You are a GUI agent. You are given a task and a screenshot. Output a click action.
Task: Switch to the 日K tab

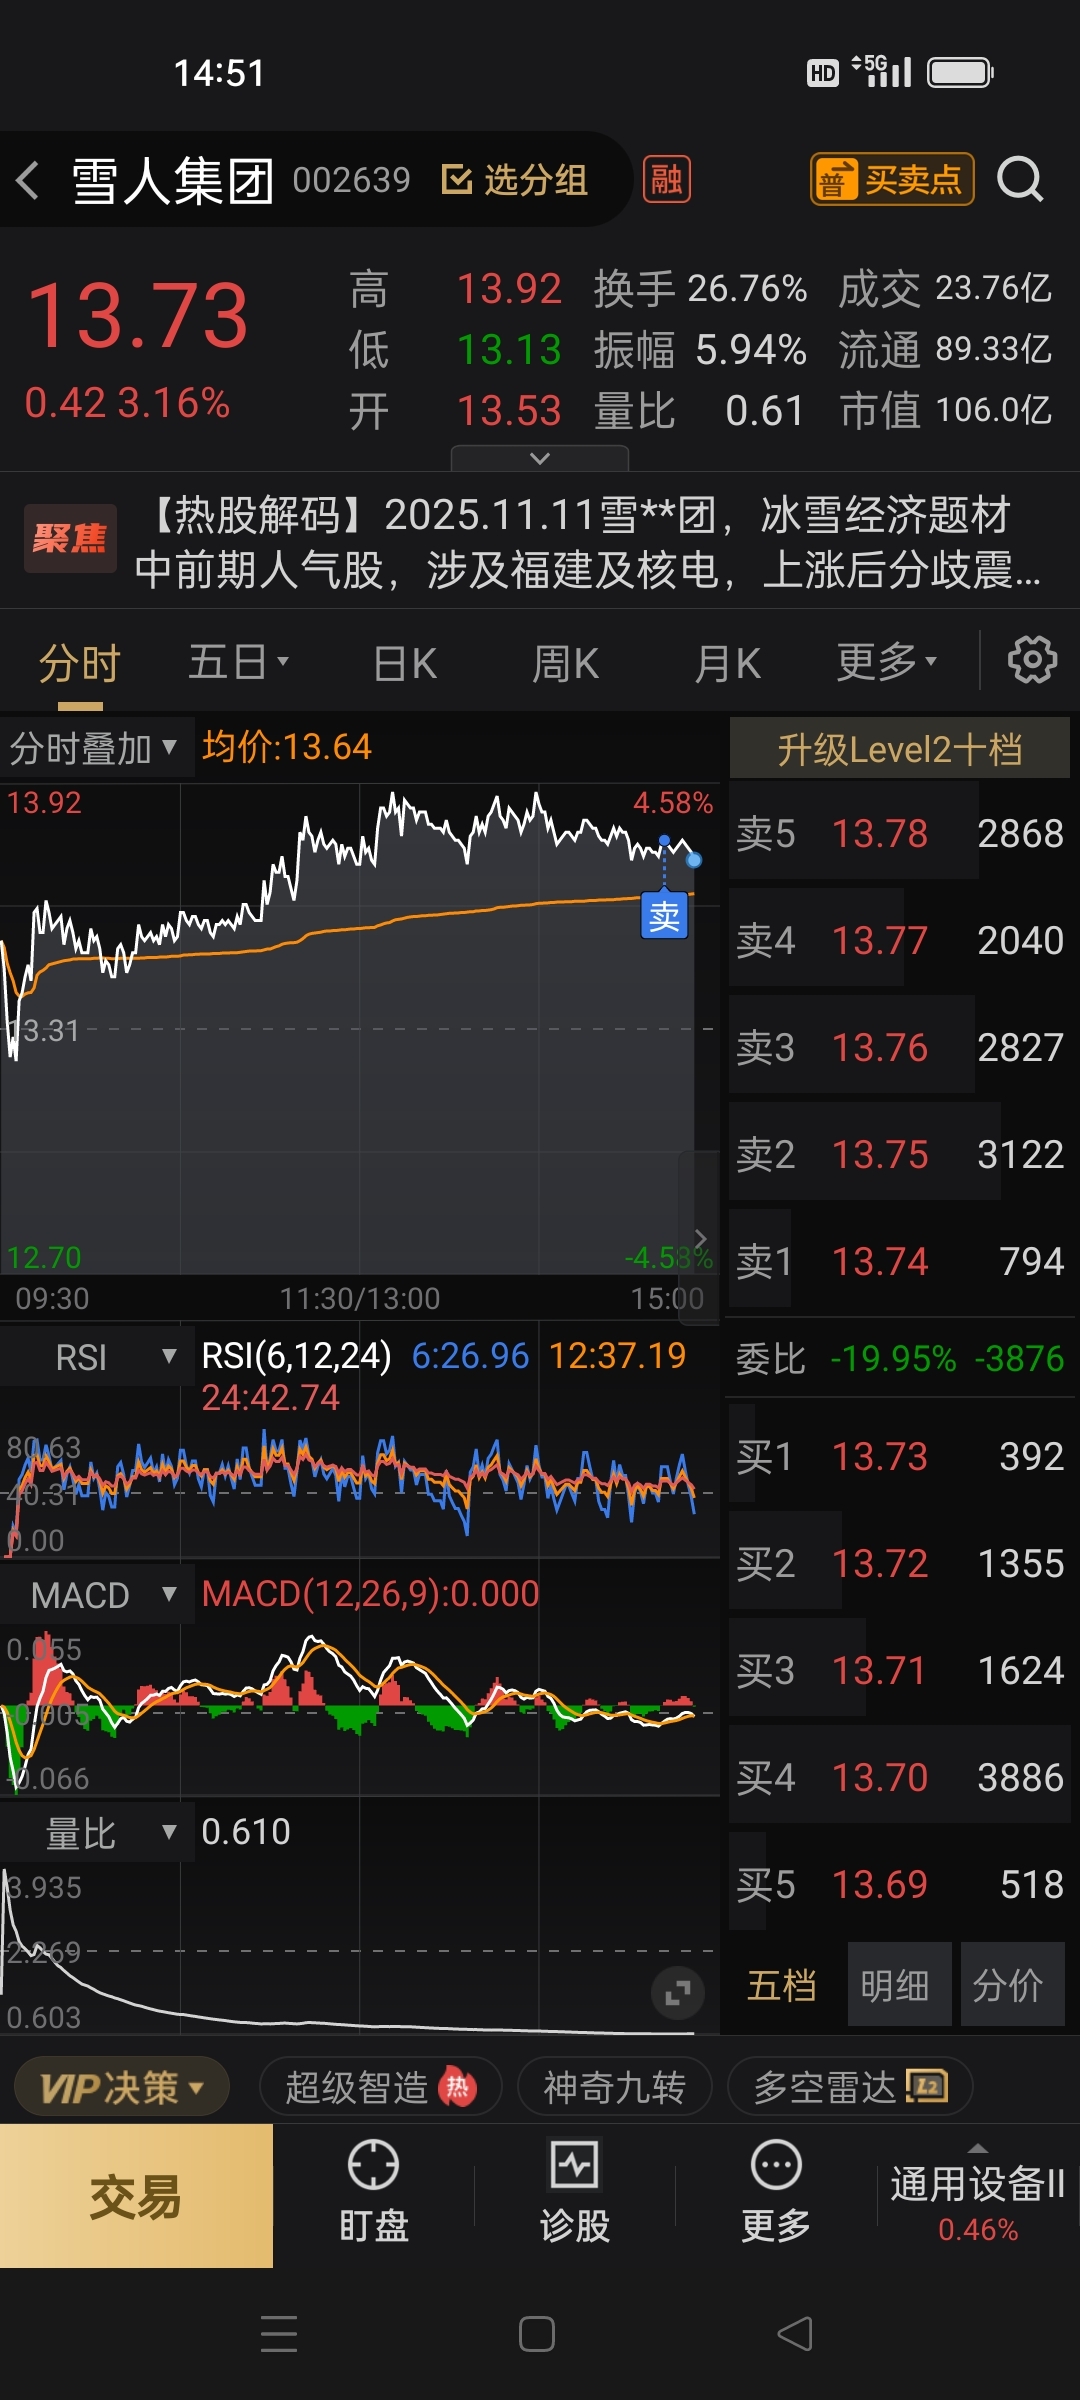[404, 662]
